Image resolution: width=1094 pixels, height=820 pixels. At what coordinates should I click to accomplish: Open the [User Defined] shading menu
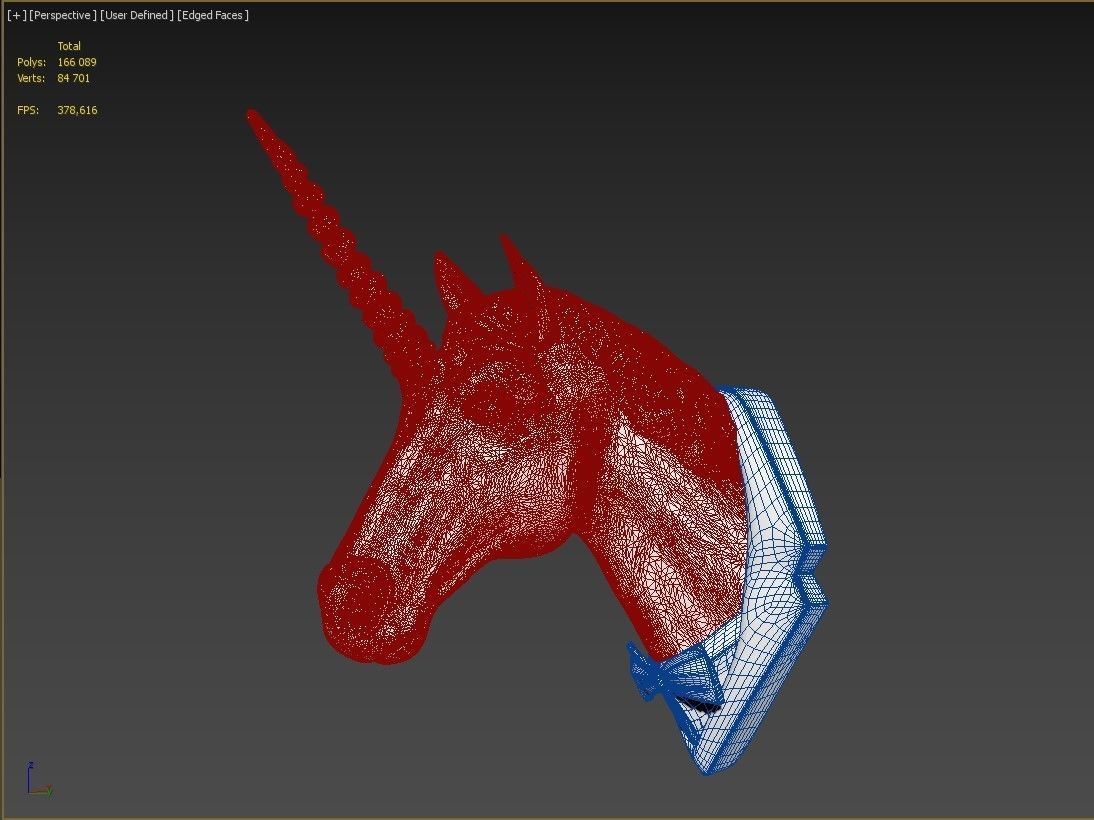[x=137, y=15]
